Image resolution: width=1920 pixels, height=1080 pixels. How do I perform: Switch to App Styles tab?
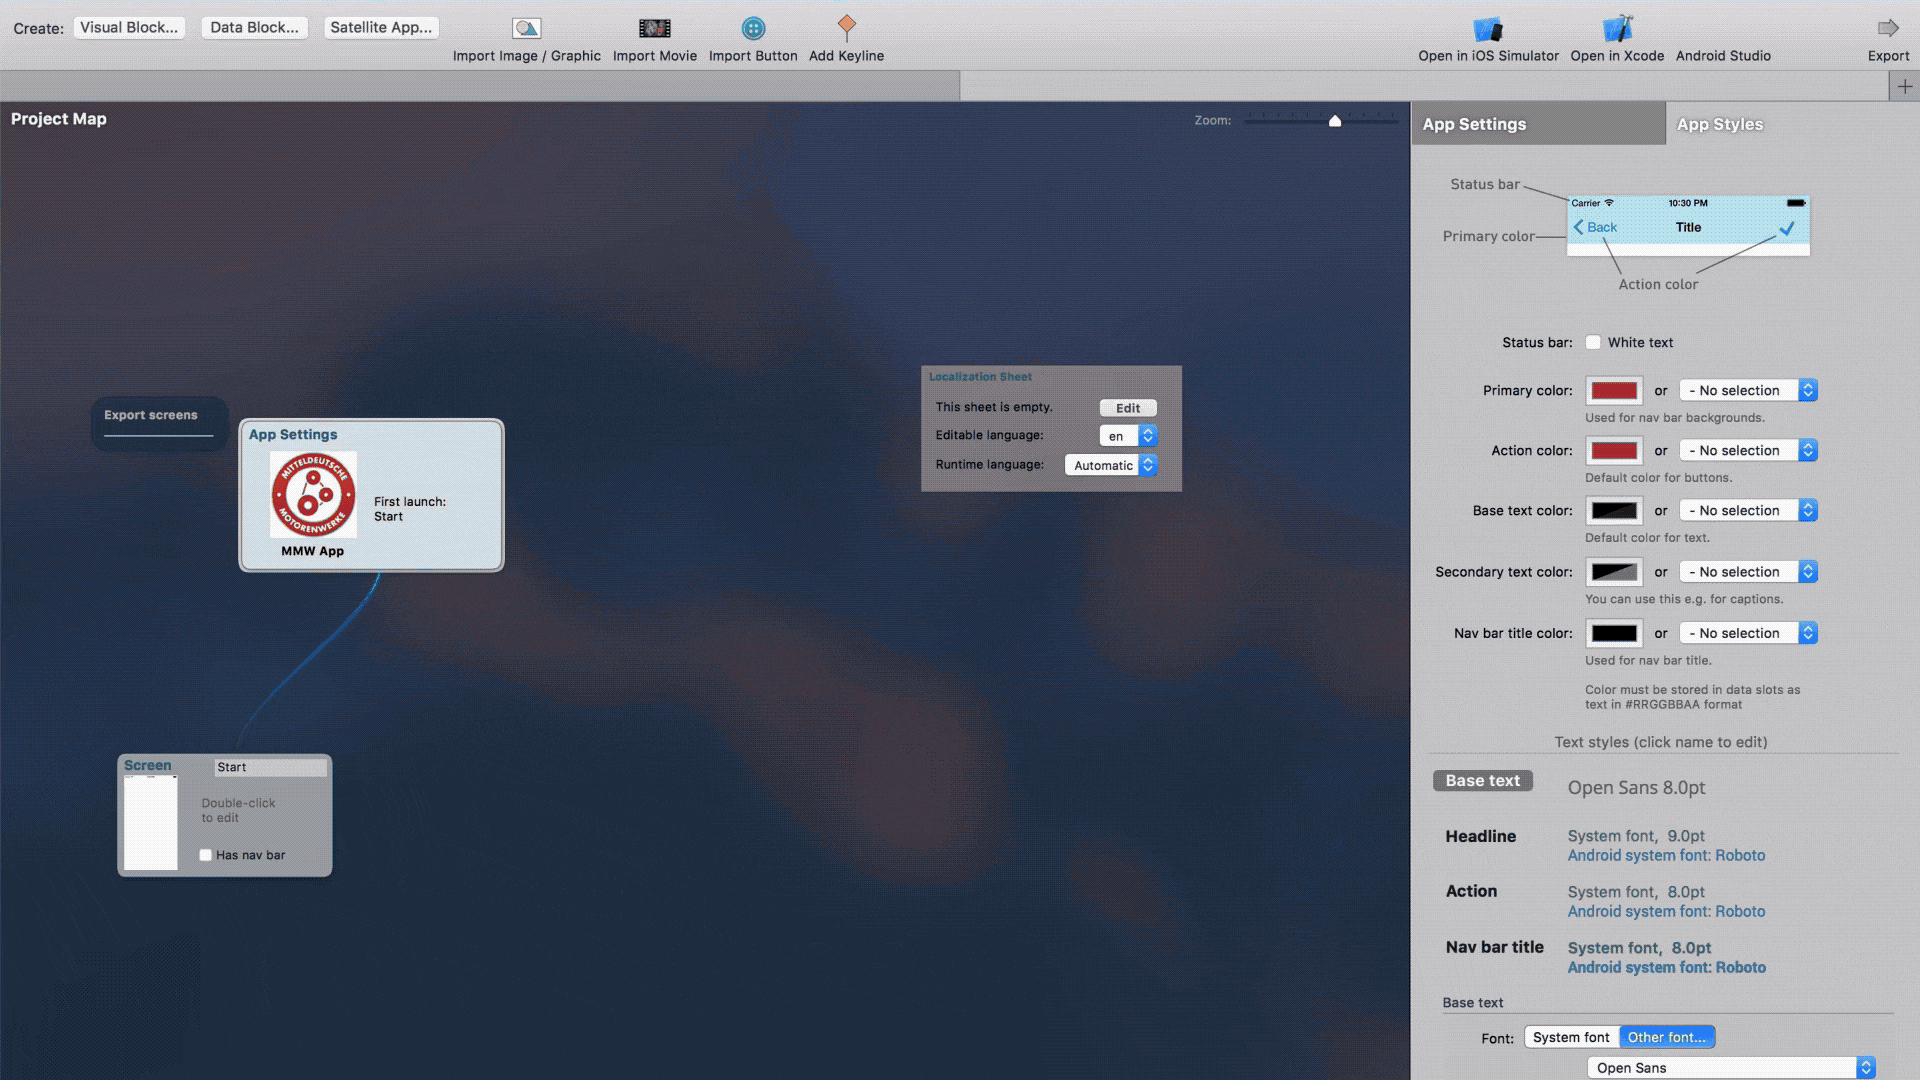(1718, 124)
